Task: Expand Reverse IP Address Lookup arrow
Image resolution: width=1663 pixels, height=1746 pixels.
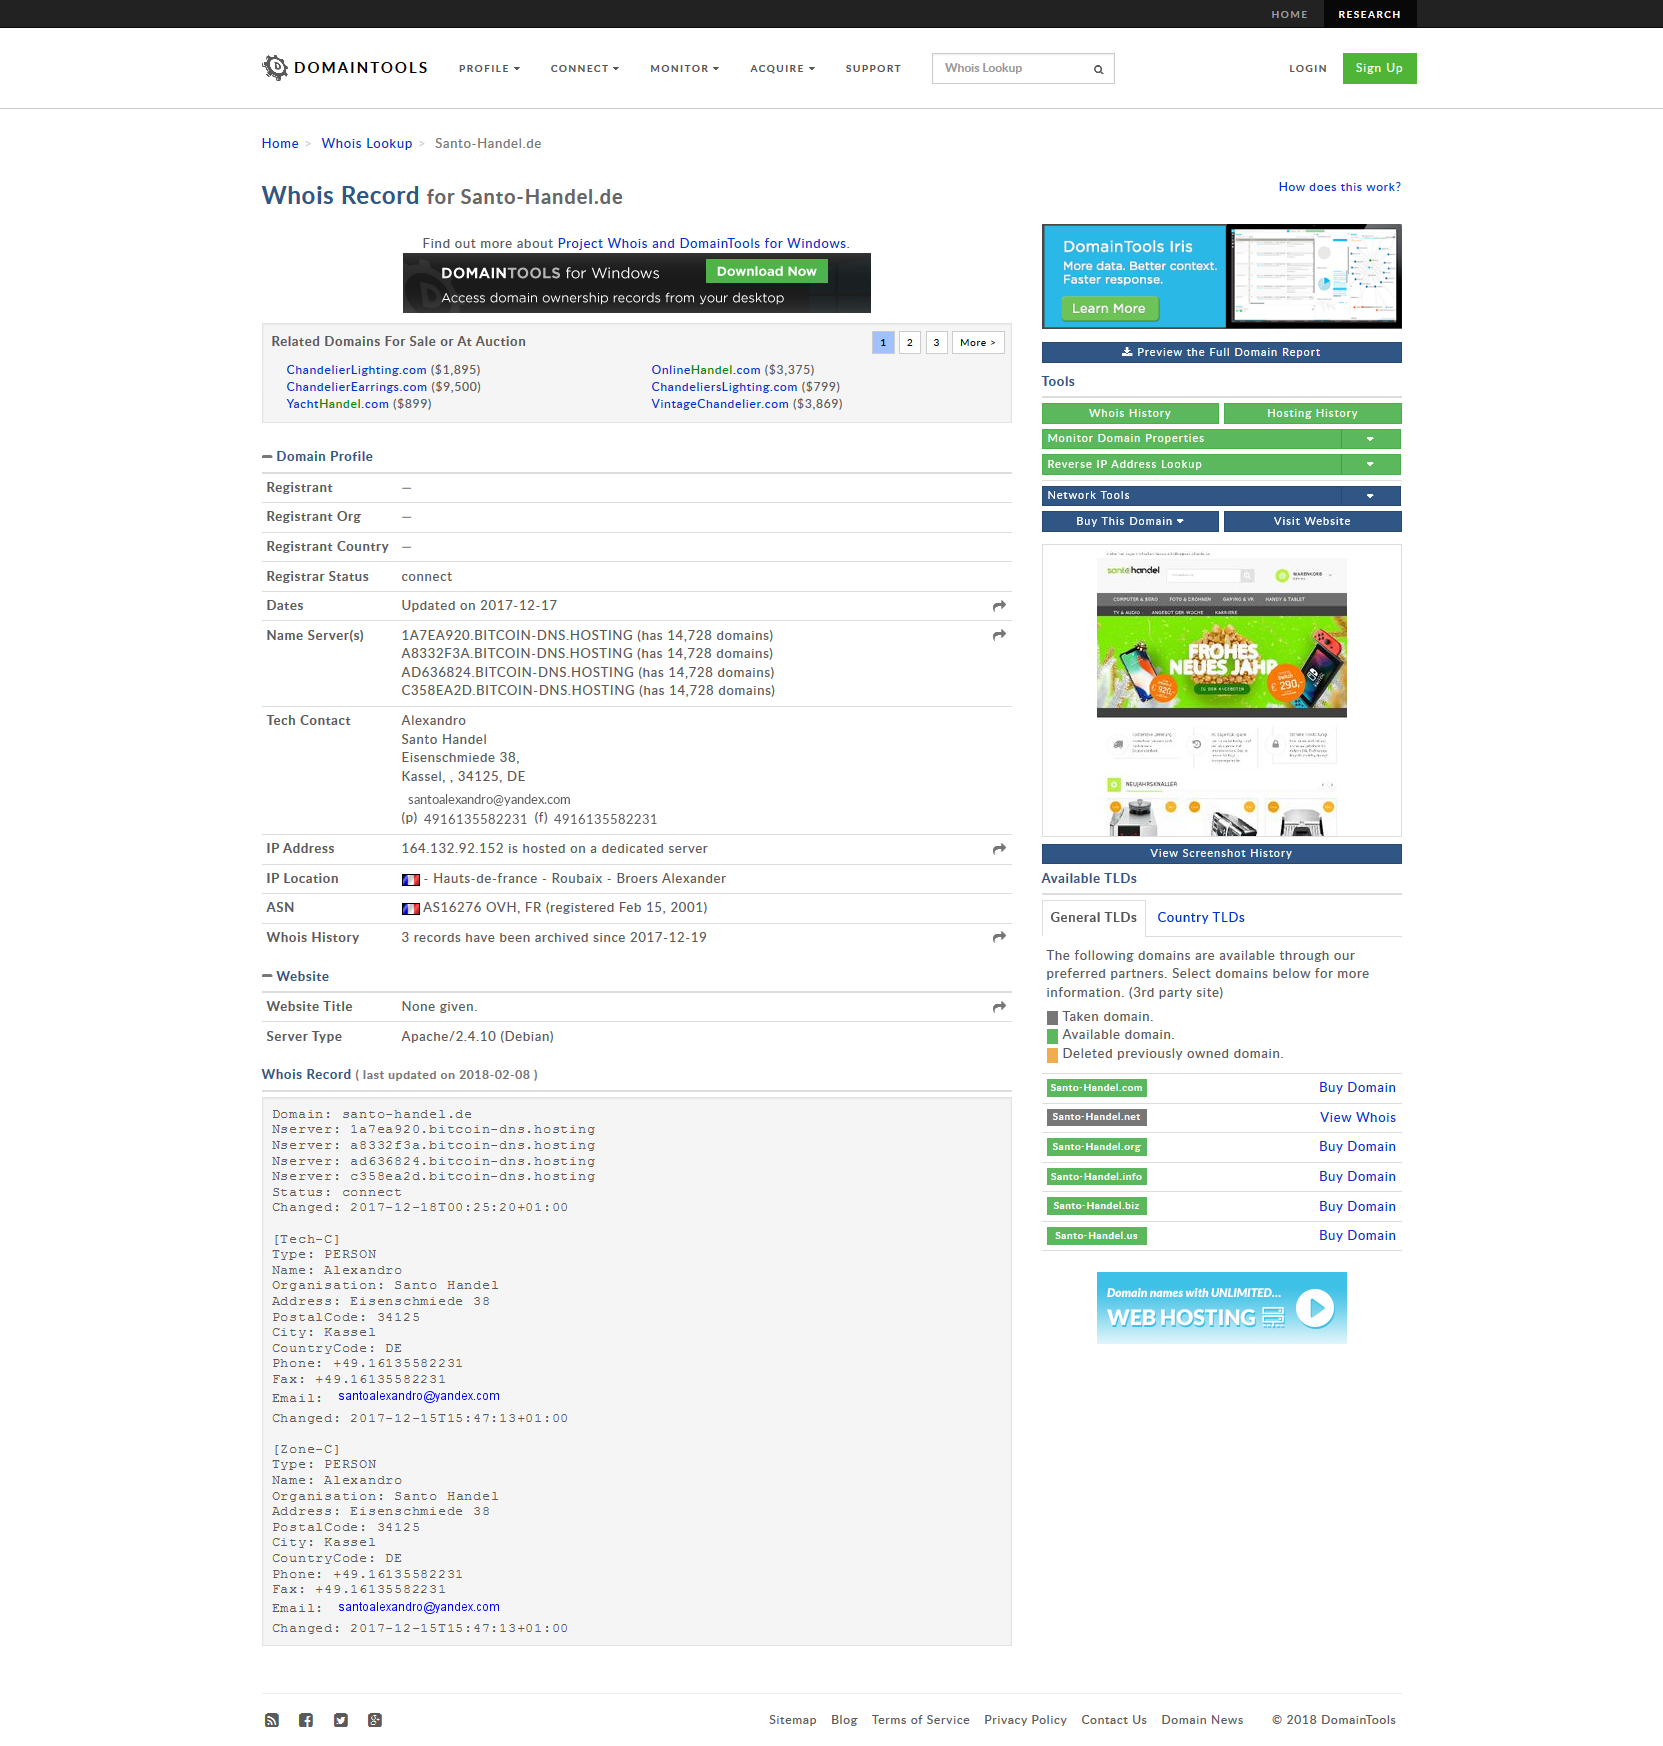Action: (1370, 465)
